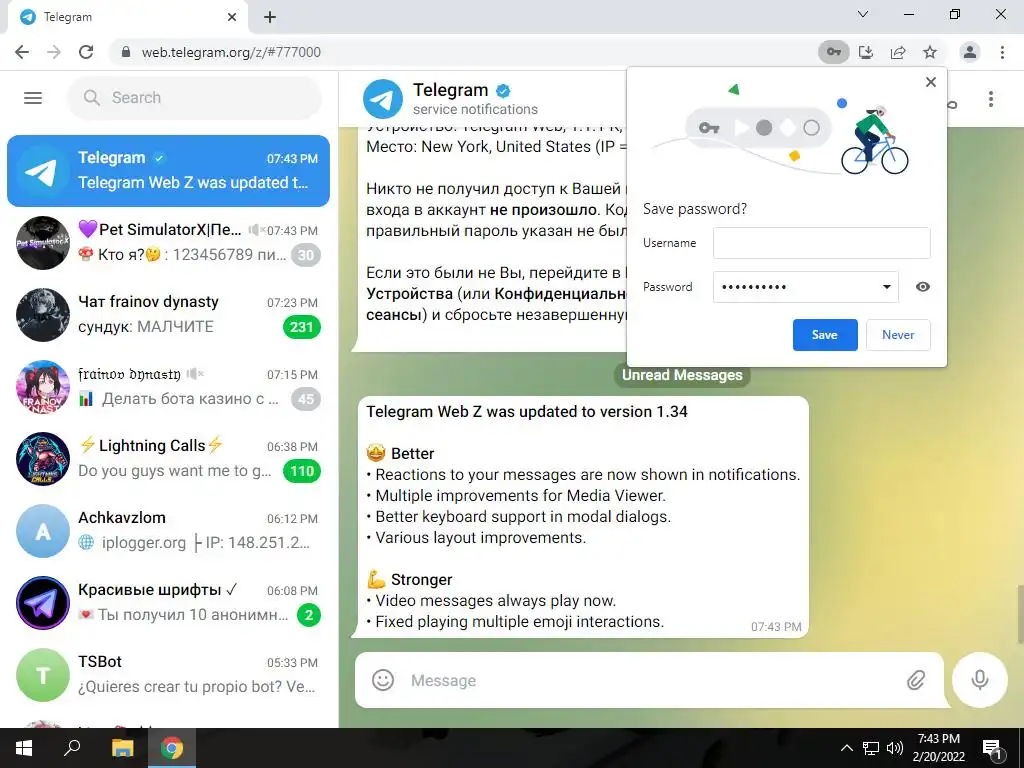Click Telegram logo in chat header
The image size is (1024, 768).
coord(383,99)
